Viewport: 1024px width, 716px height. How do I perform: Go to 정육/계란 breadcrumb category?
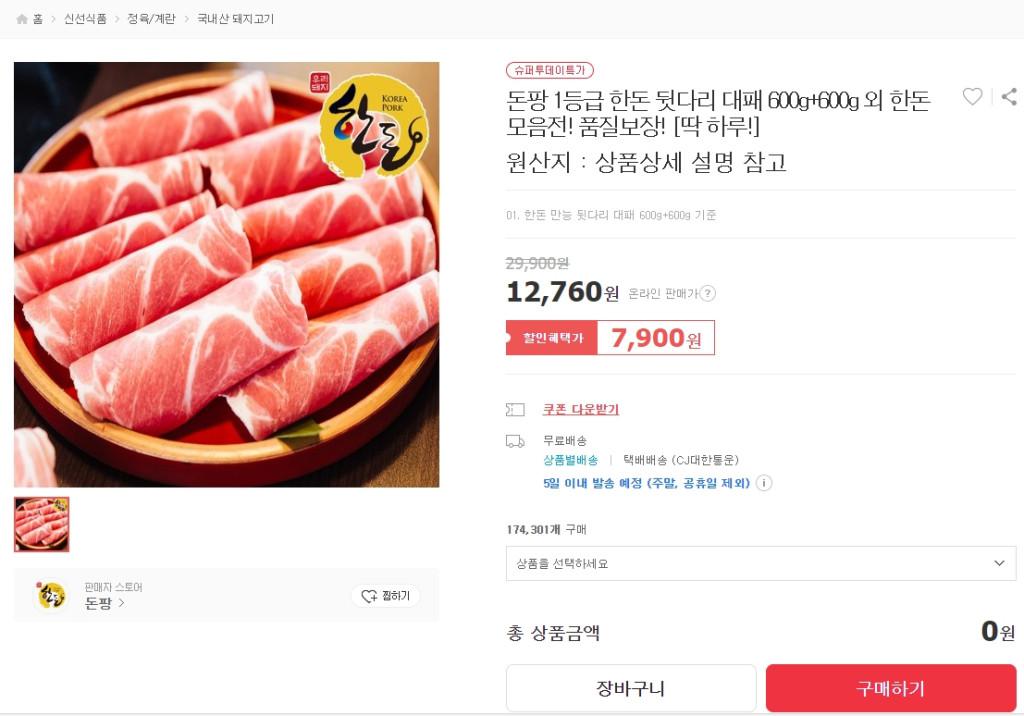151,19
